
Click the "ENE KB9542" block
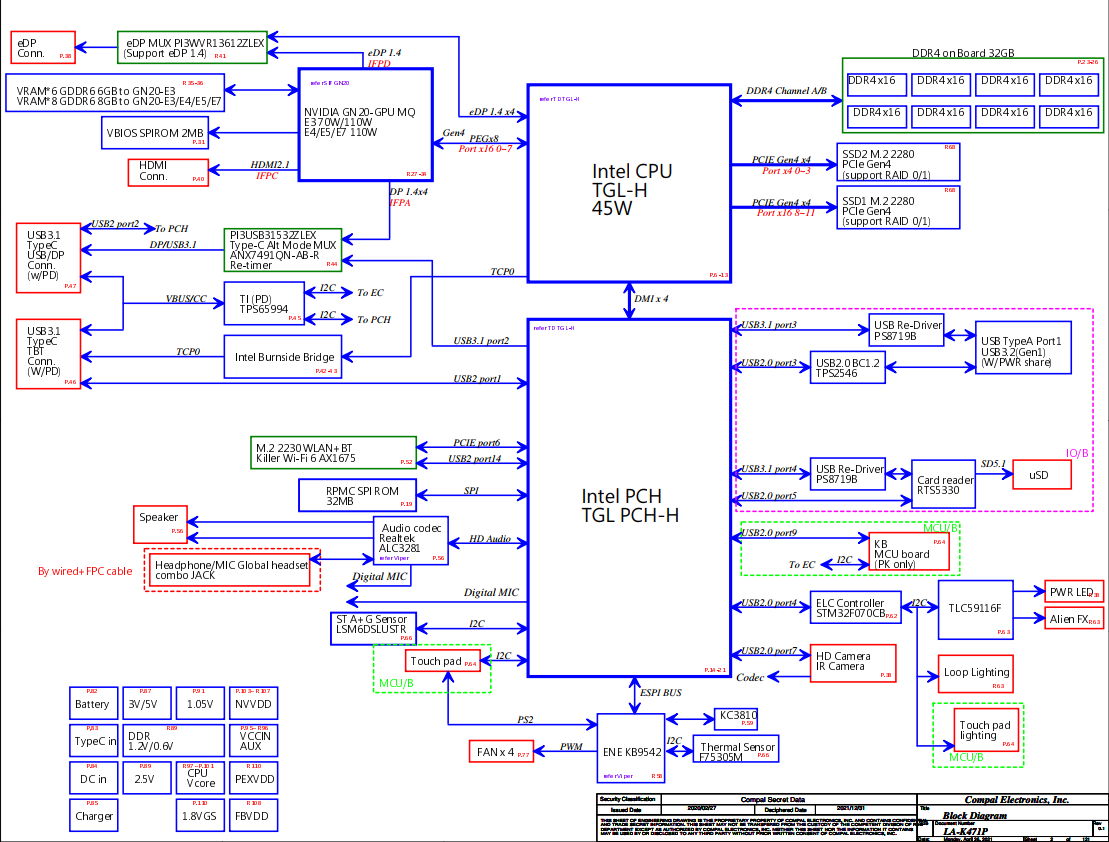tap(631, 748)
